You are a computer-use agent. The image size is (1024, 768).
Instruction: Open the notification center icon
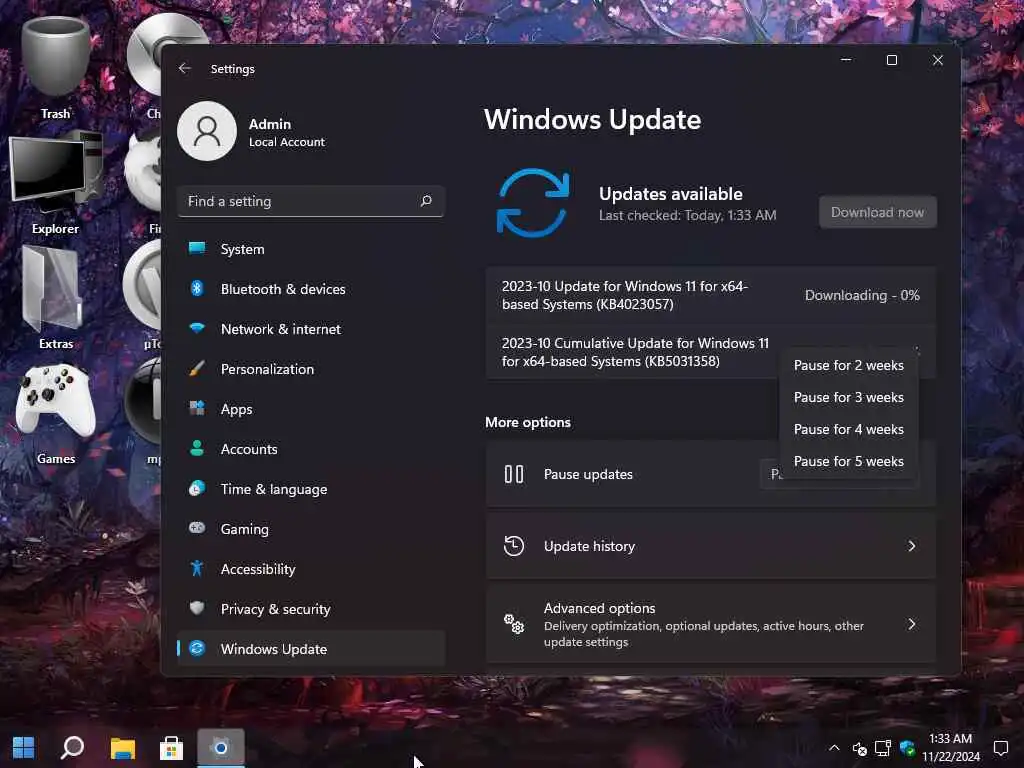(x=1000, y=748)
